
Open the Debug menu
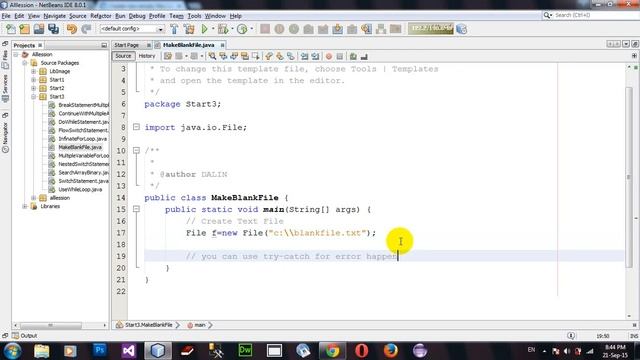point(137,16)
